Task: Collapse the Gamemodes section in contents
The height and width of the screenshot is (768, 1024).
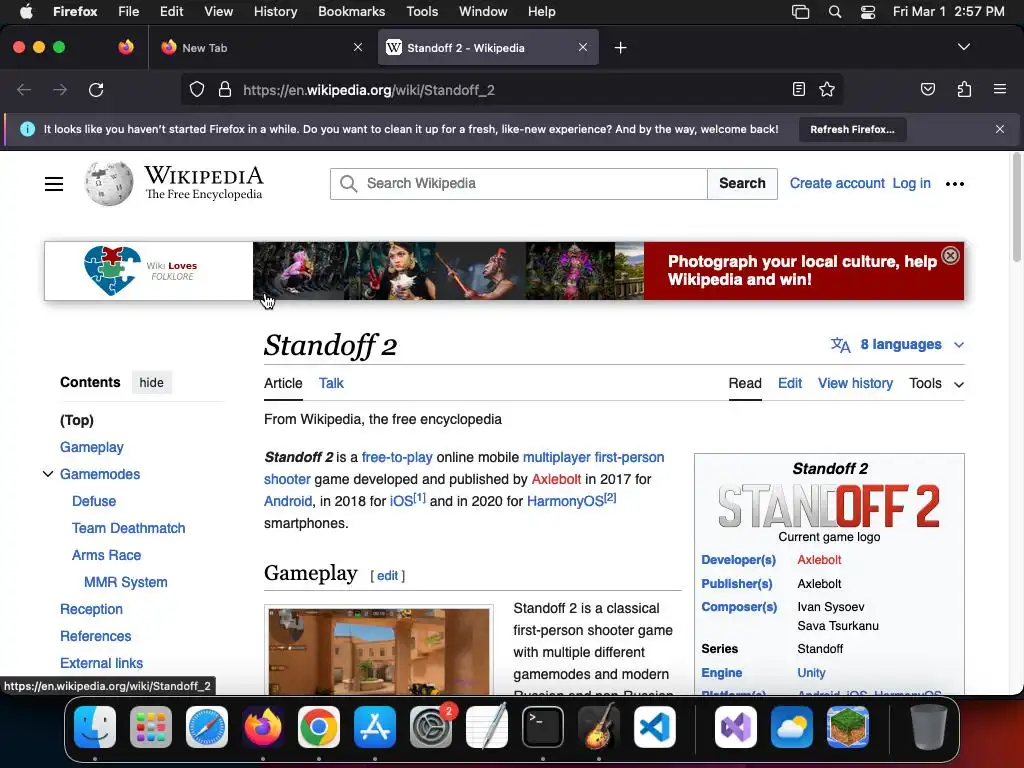Action: pos(48,474)
